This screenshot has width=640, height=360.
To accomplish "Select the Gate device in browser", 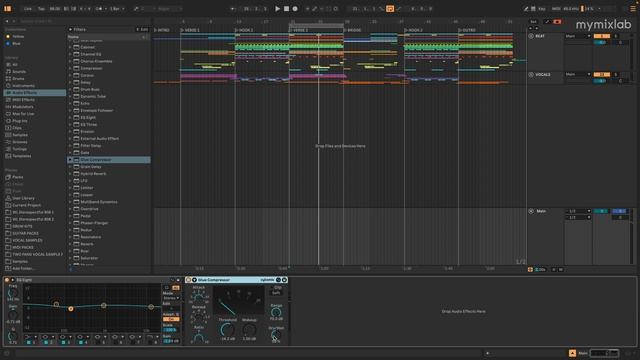I will click(x=85, y=153).
